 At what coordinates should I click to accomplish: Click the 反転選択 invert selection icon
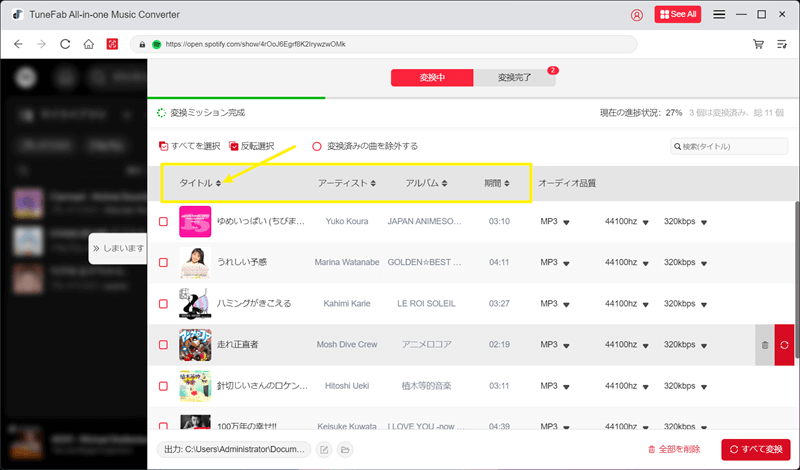point(234,146)
